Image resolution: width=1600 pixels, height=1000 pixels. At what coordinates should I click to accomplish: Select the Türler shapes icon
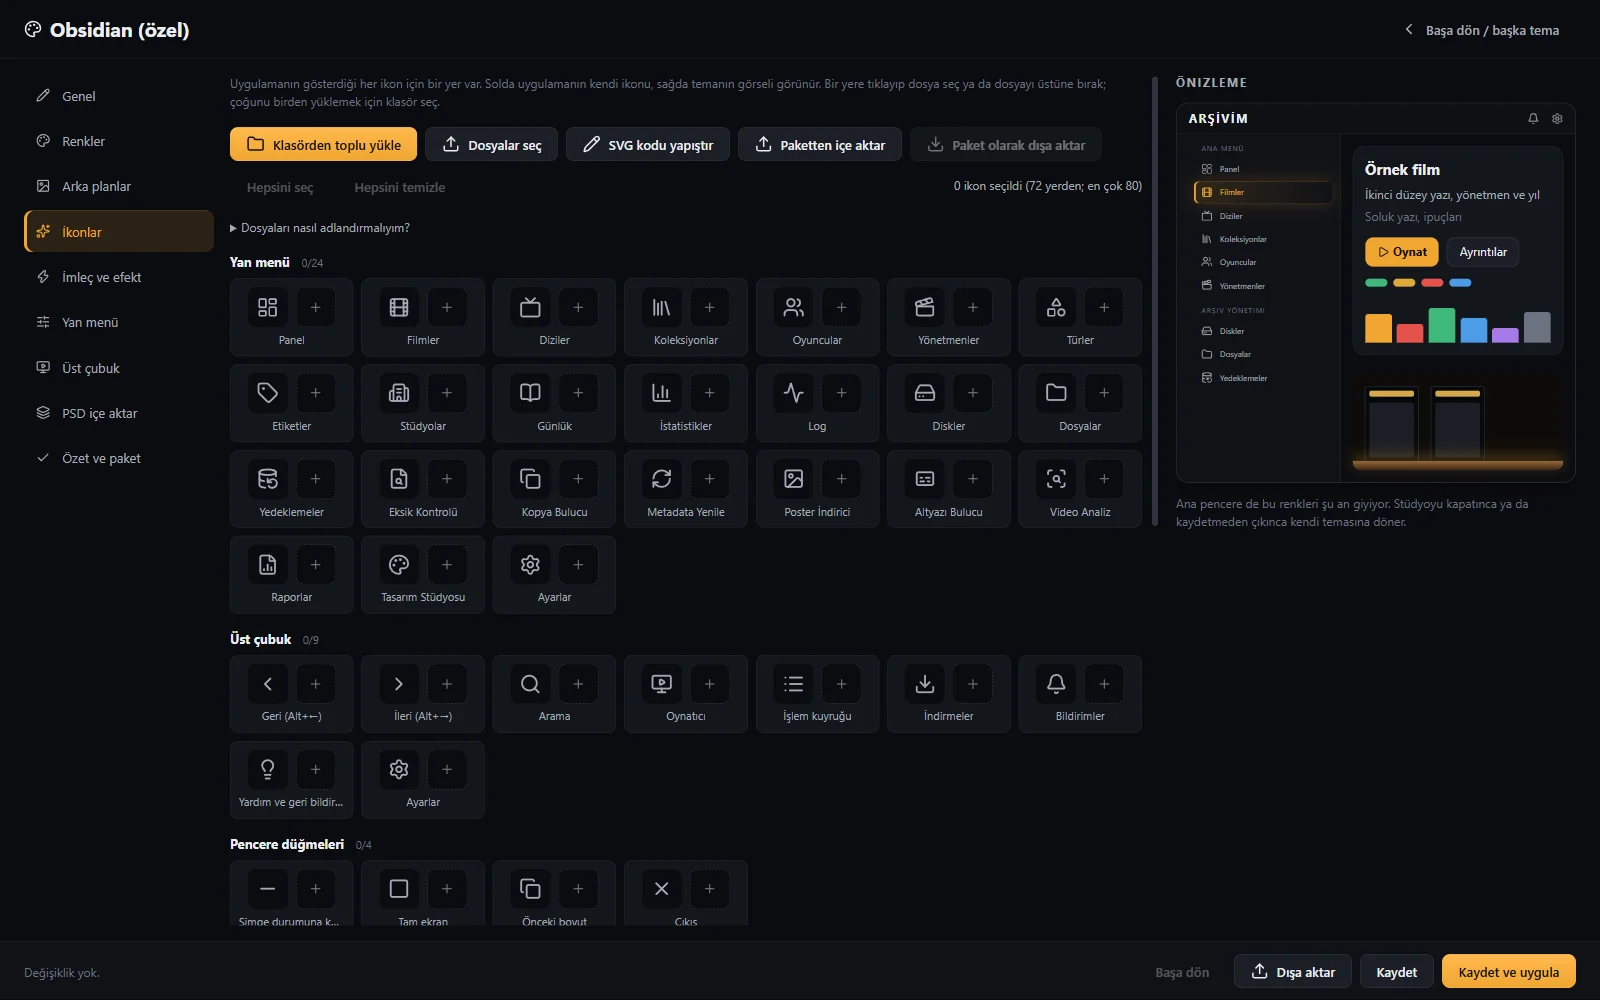tap(1056, 307)
